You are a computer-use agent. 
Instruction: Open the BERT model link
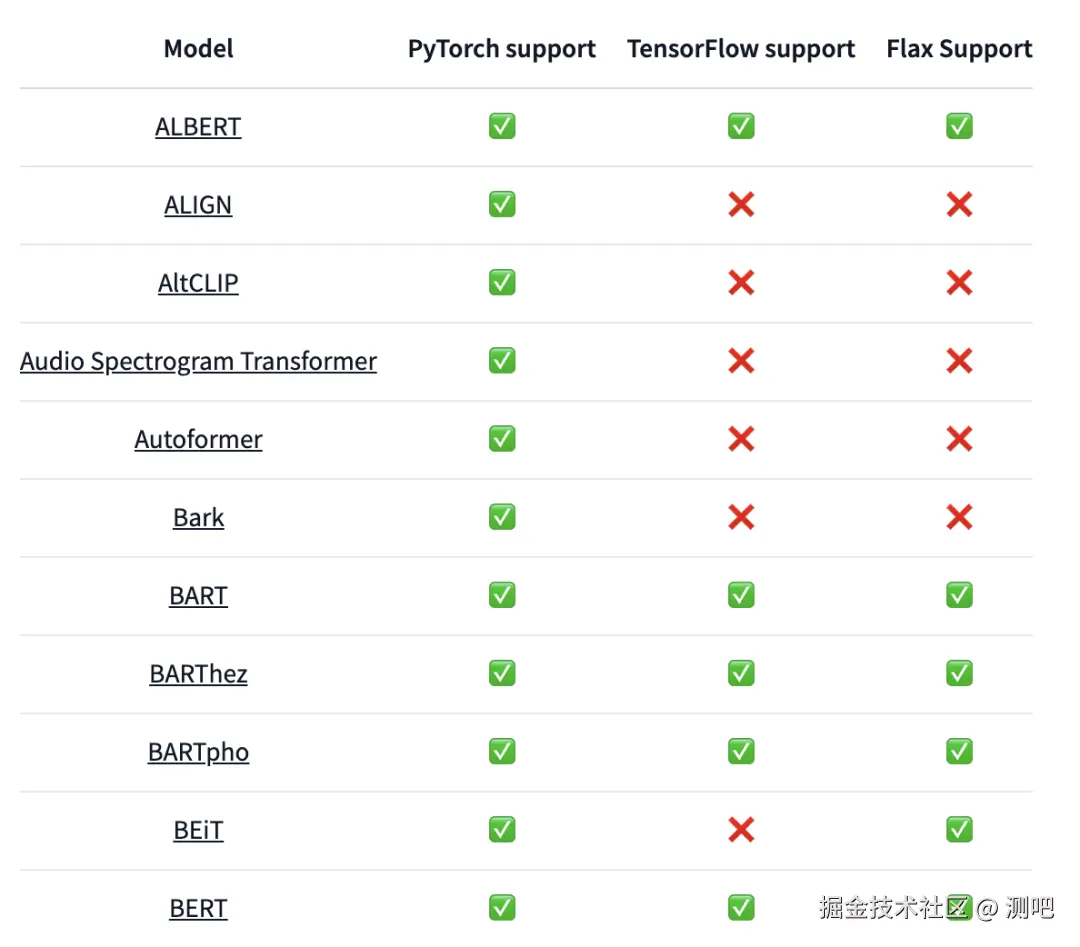[x=198, y=908]
